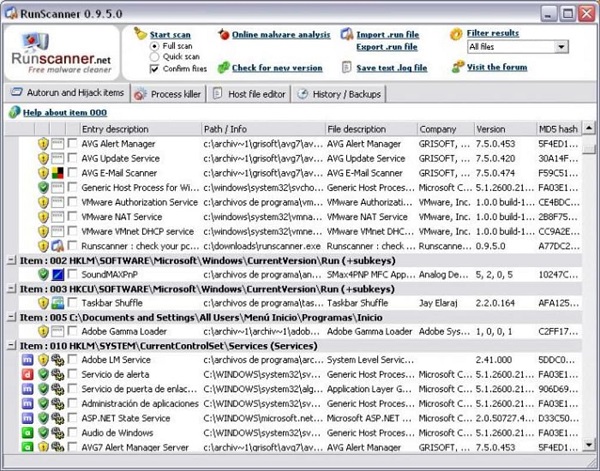
Task: Click the list scrollbar down arrow
Action: [589, 445]
